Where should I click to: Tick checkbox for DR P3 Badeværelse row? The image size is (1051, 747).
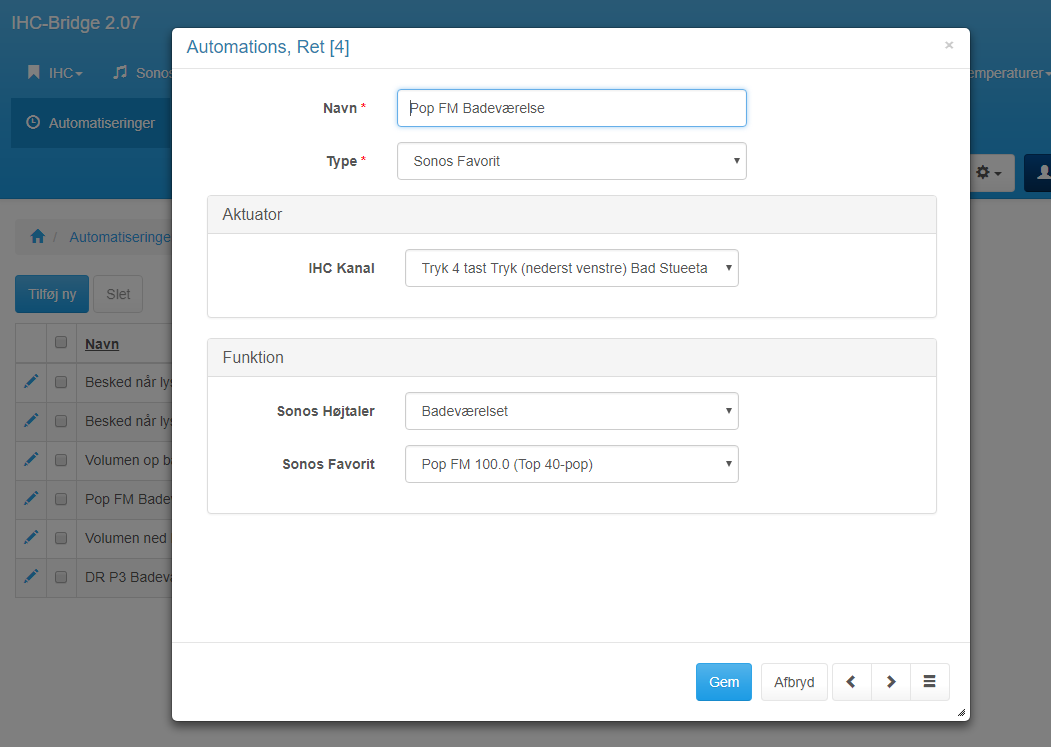coord(61,577)
